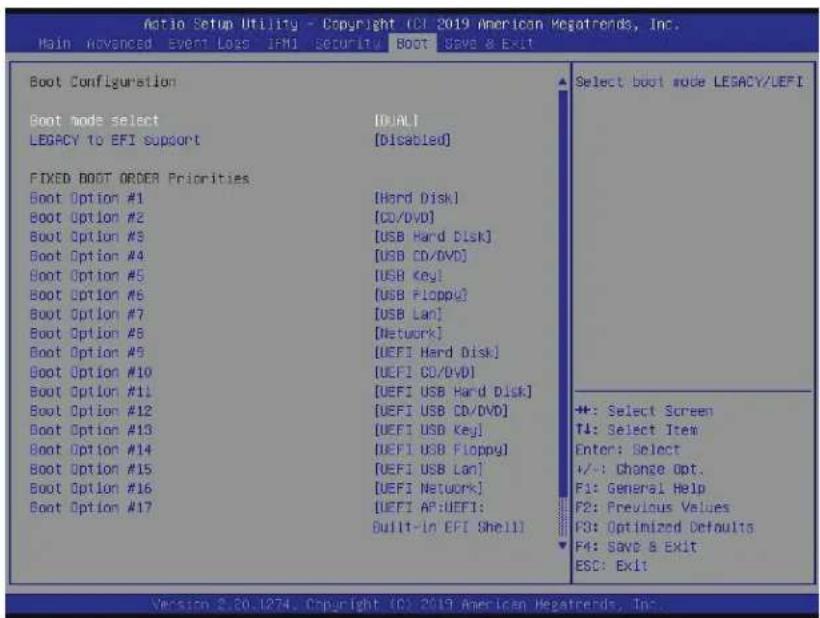
Task: Change the Network boot value
Action: pyautogui.click(x=408, y=334)
